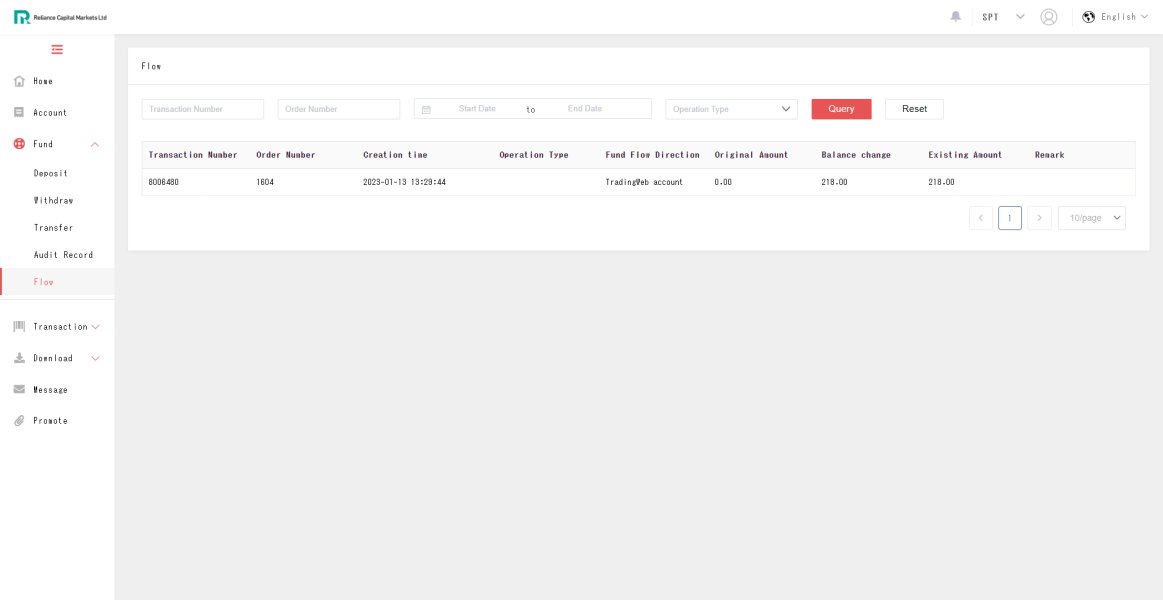Click the Reliance Capital Markets logo
This screenshot has width=1163, height=600.
click(60, 17)
